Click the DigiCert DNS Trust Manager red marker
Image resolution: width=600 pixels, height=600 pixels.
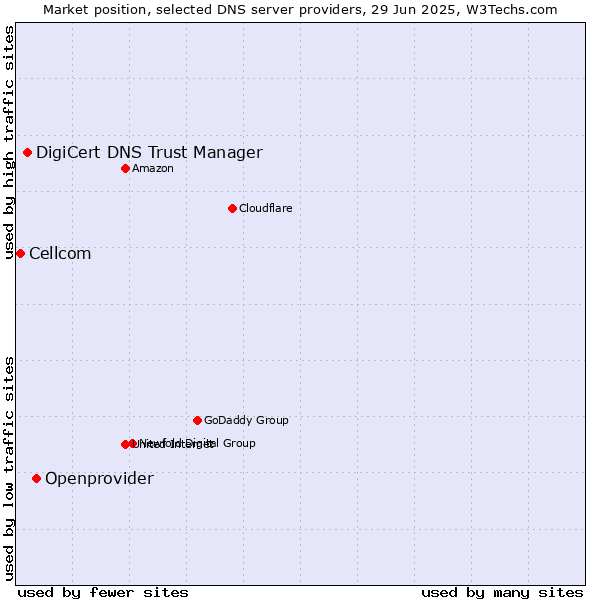coord(28,153)
